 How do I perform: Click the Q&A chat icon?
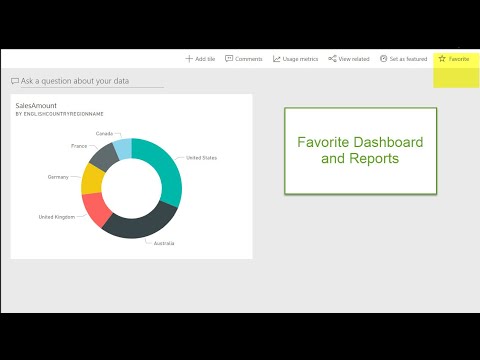pyautogui.click(x=15, y=81)
